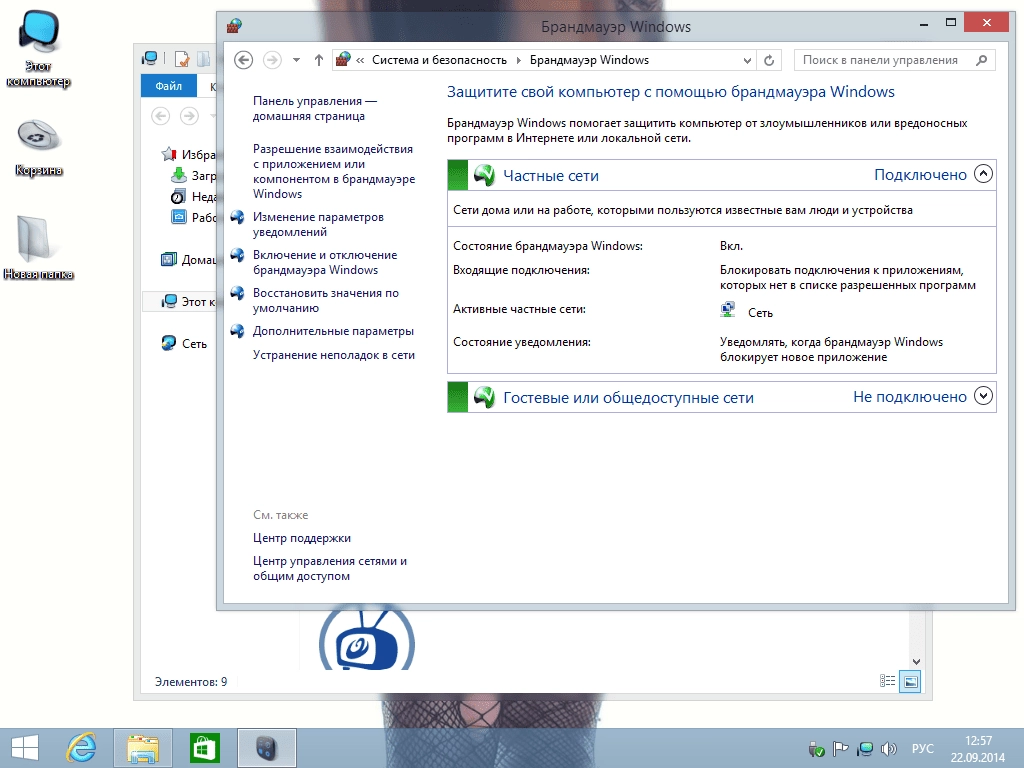Click back arrow in Explorer window
The width and height of the screenshot is (1024, 768).
tap(161, 116)
